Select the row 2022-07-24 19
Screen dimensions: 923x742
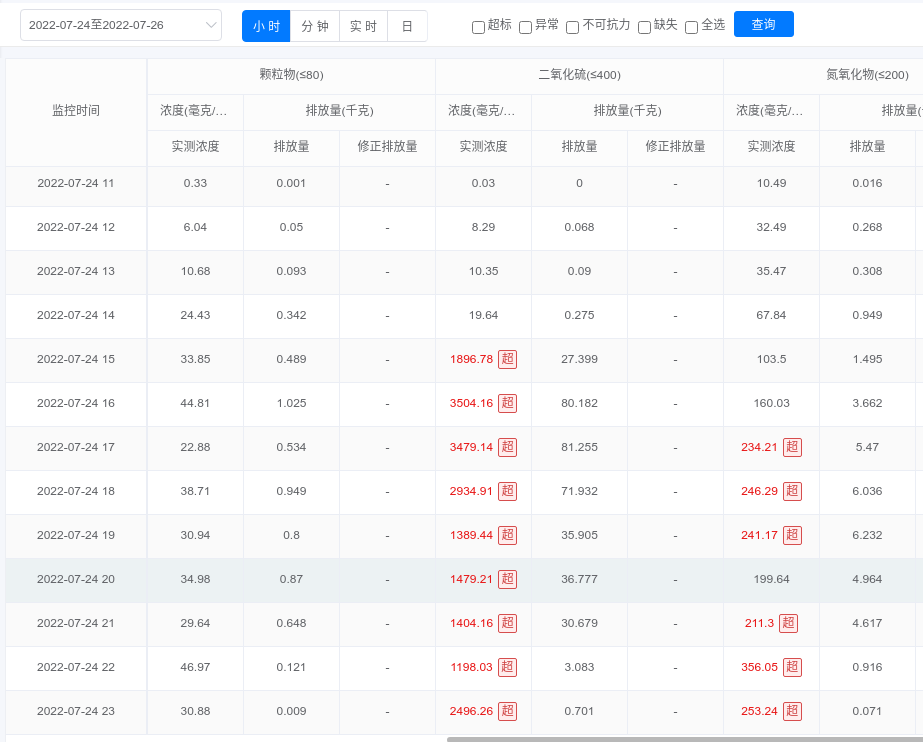point(464,535)
